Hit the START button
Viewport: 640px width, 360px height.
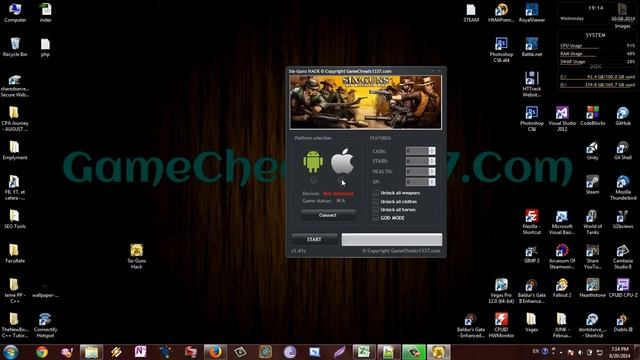click(314, 239)
